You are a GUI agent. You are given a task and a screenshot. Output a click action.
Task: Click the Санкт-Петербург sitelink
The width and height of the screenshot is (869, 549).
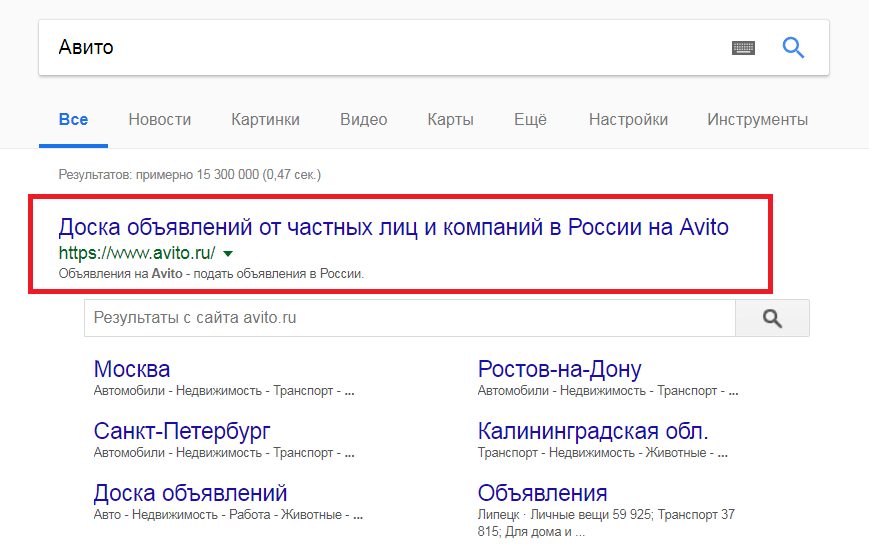[x=182, y=431]
